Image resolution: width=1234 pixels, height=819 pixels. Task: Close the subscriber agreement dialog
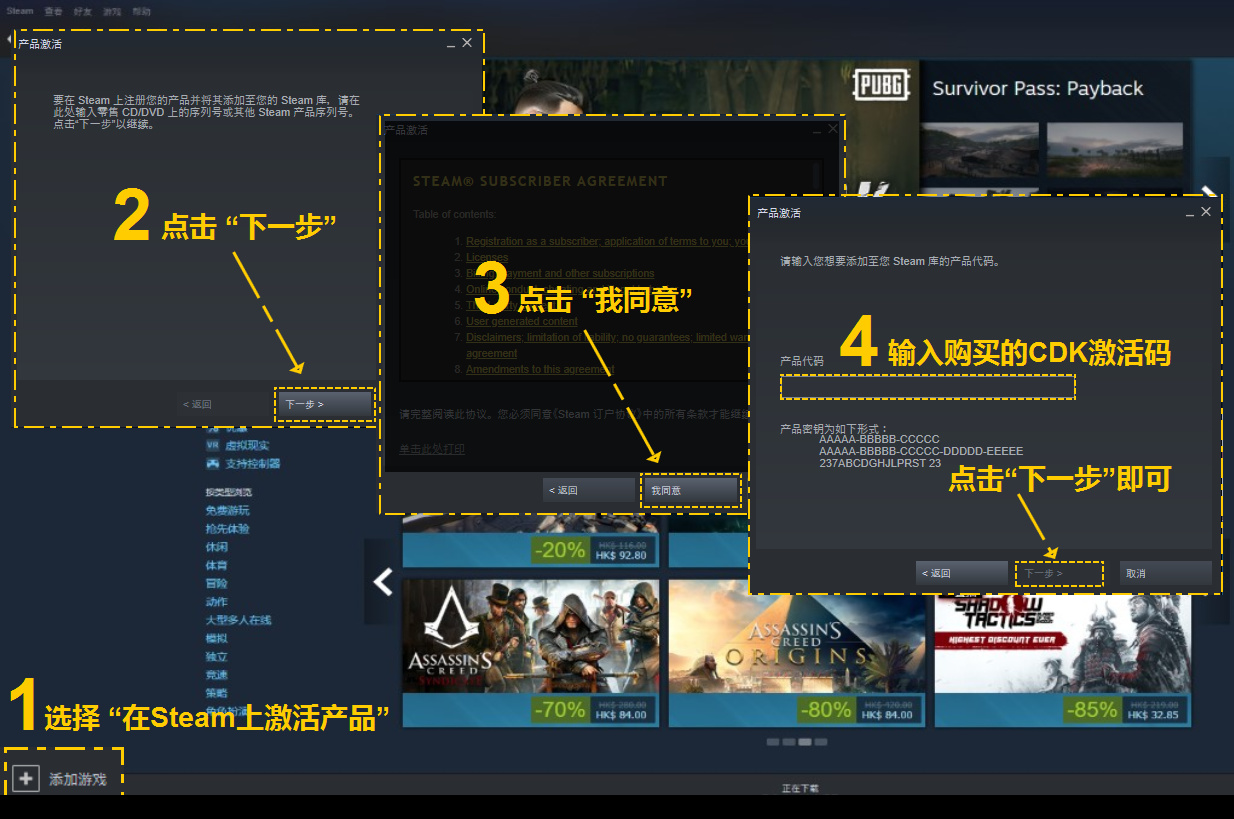pos(833,129)
